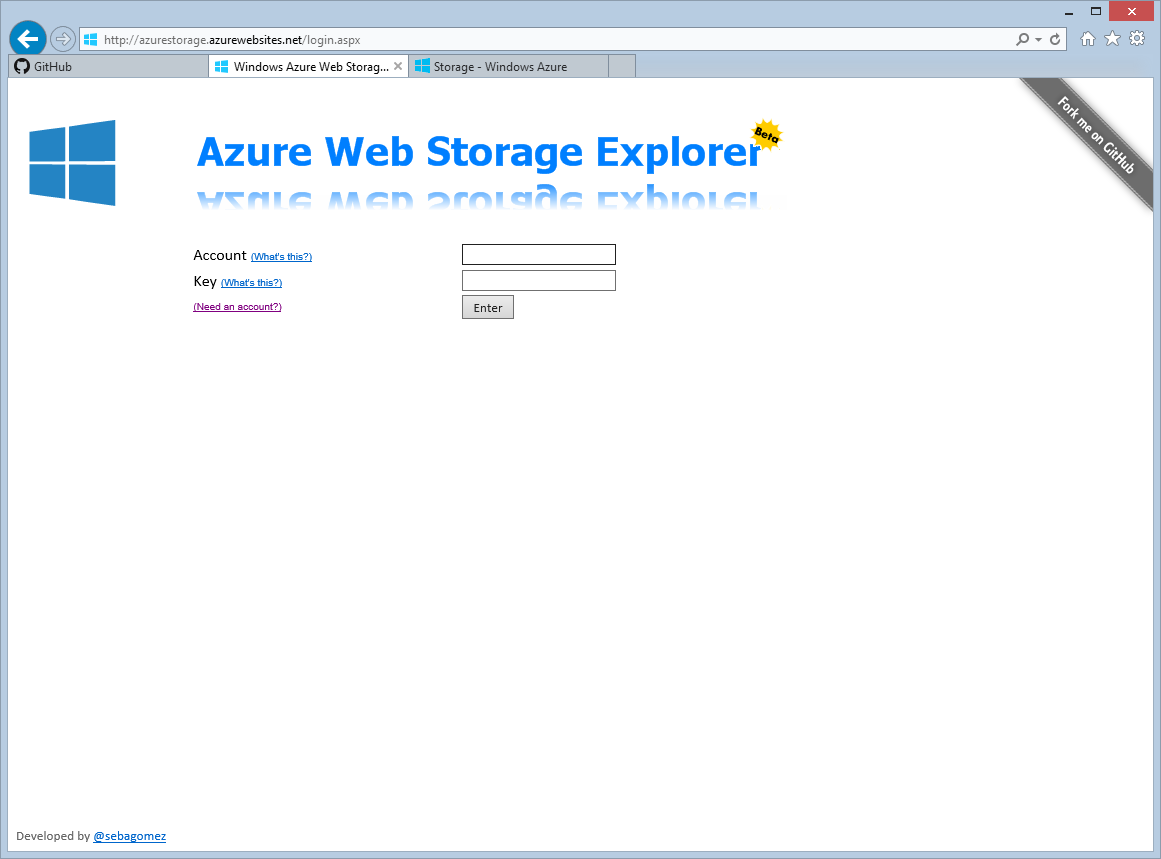Click the yellow Beta badge
This screenshot has width=1161, height=859.
point(766,135)
